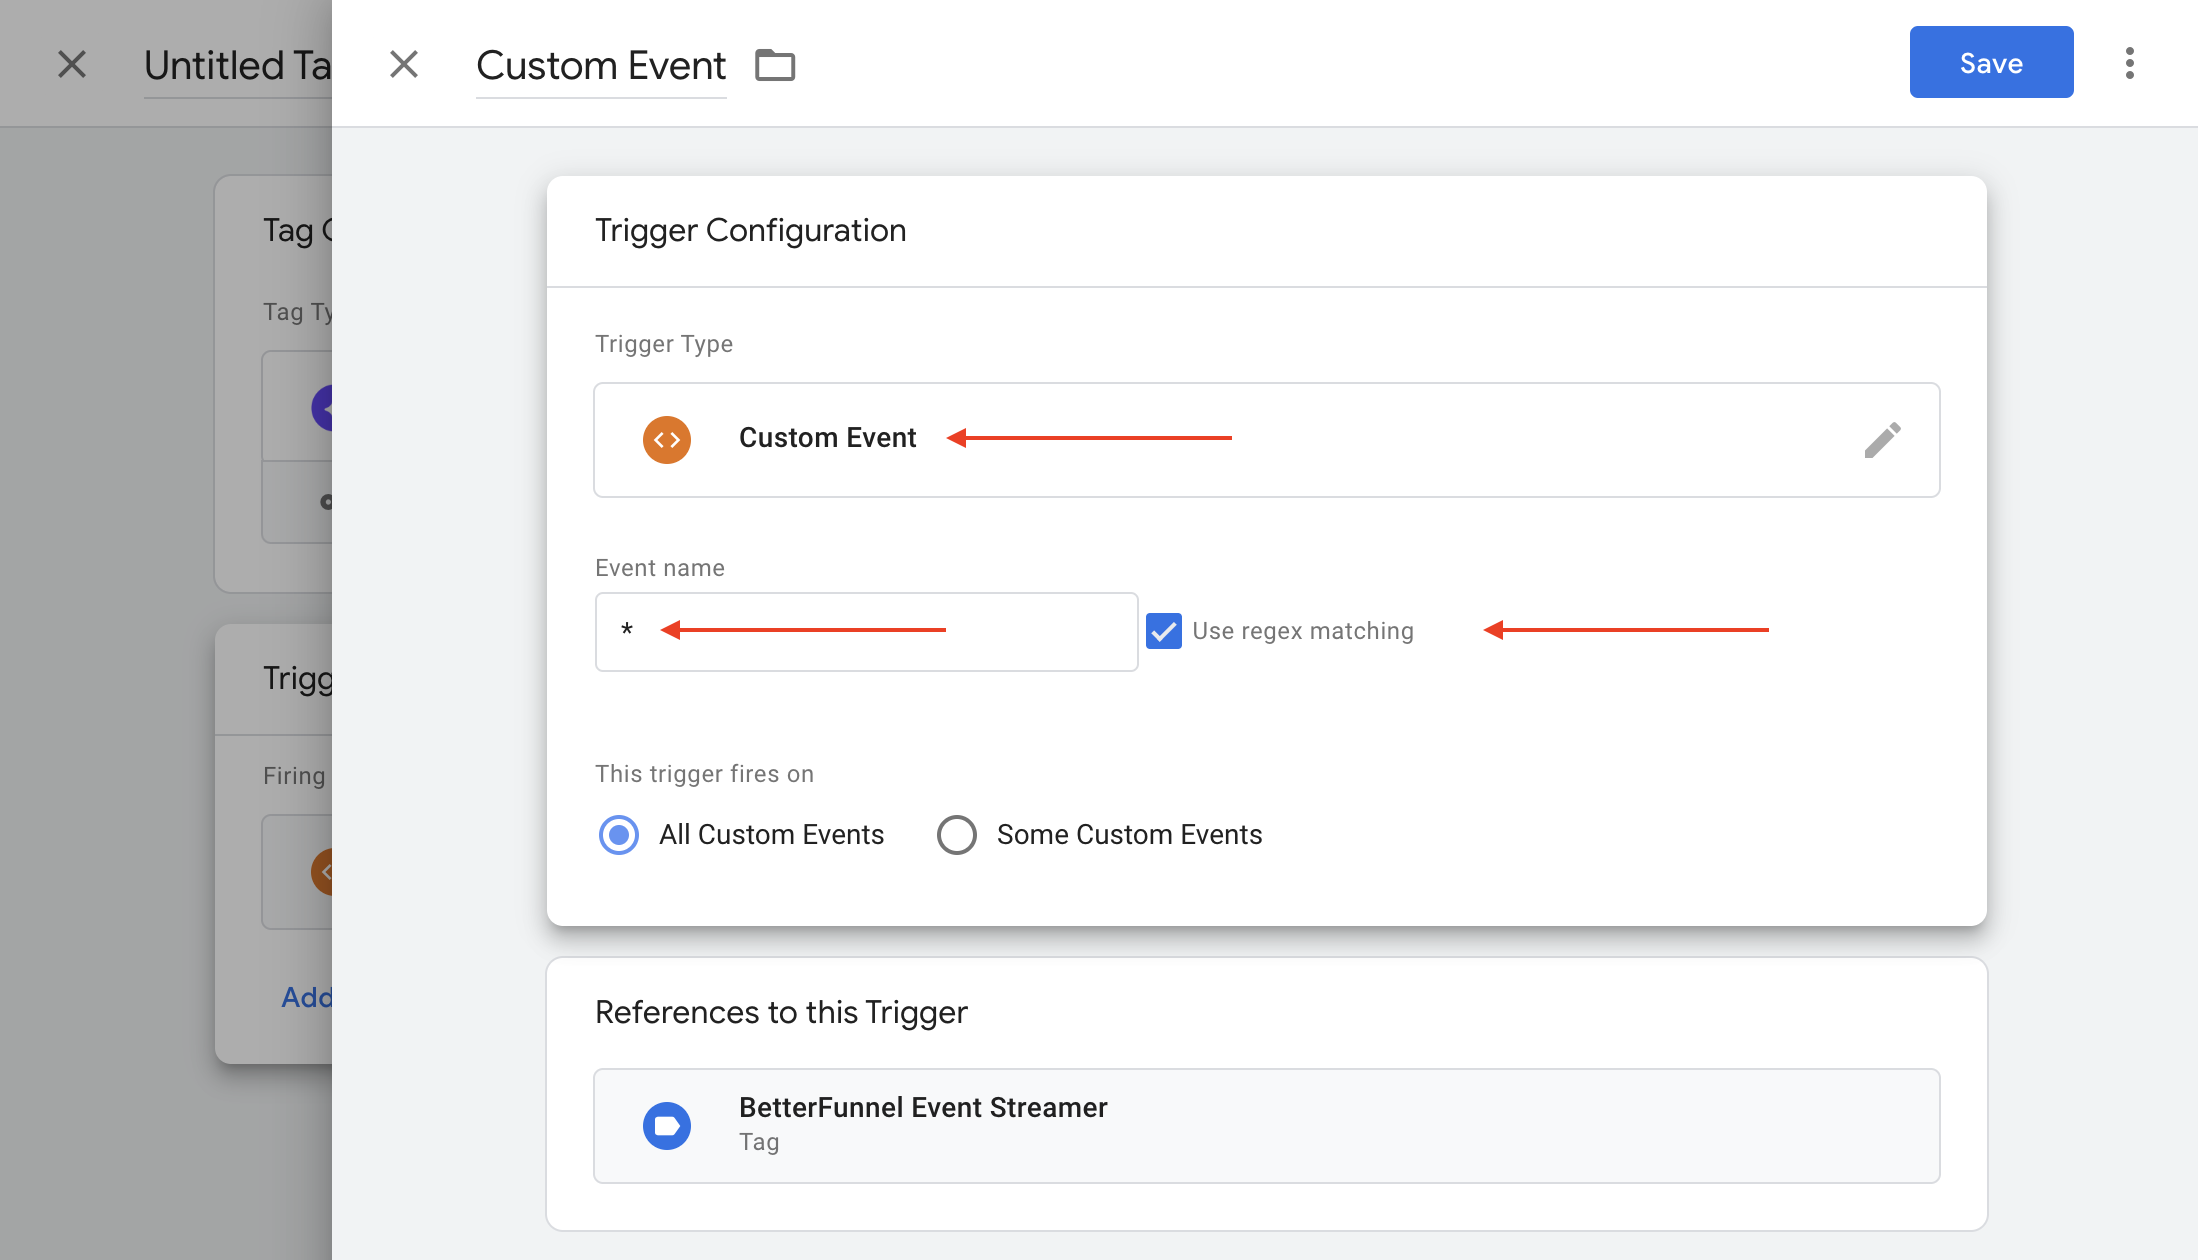Uncheck Use regex matching checkbox
This screenshot has width=2198, height=1260.
[1164, 631]
